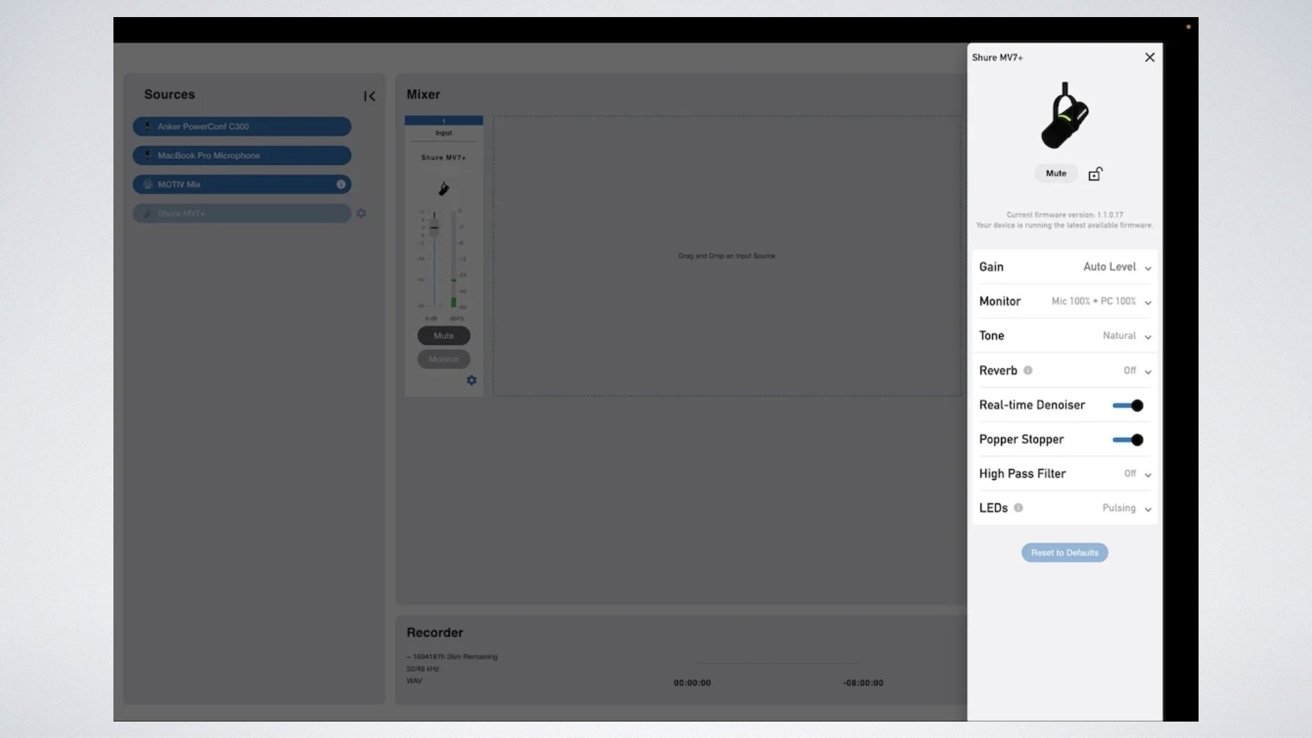
Task: Click the Shure MV7+ panel title
Action: coord(997,58)
